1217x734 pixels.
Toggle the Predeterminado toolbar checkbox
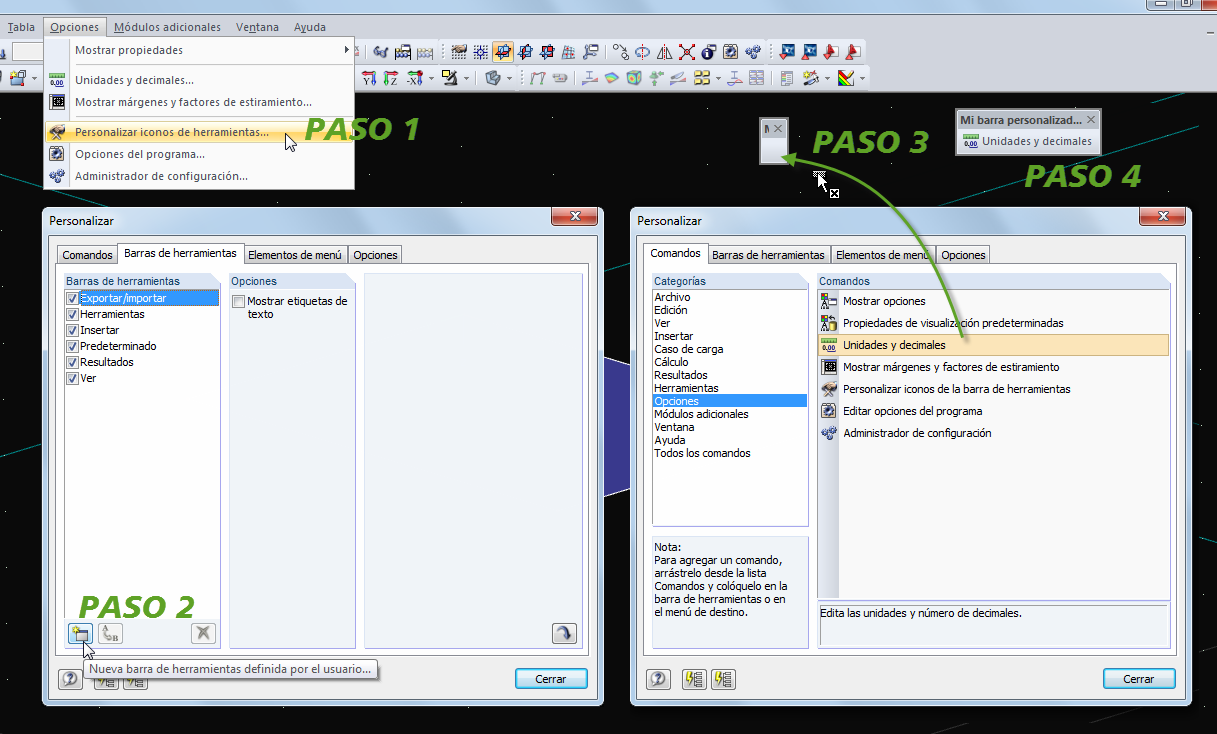pyautogui.click(x=72, y=346)
